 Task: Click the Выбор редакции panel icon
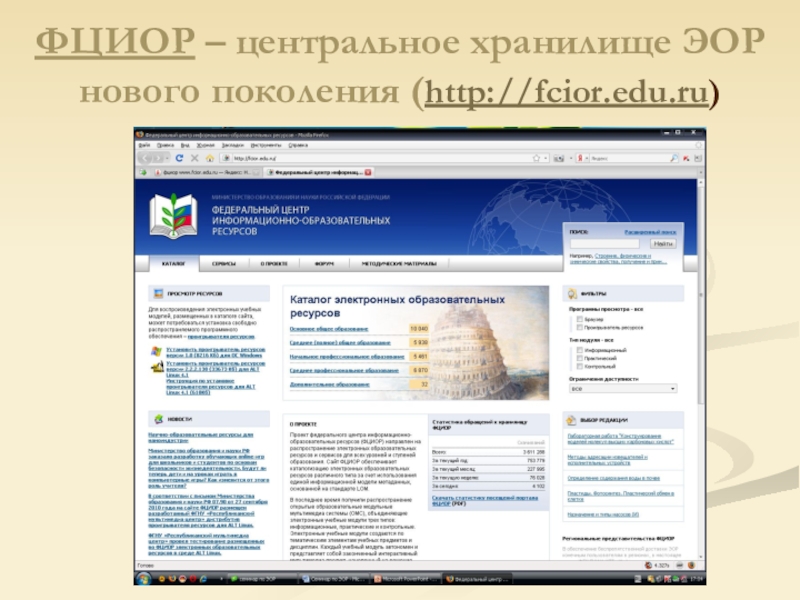tap(571, 420)
